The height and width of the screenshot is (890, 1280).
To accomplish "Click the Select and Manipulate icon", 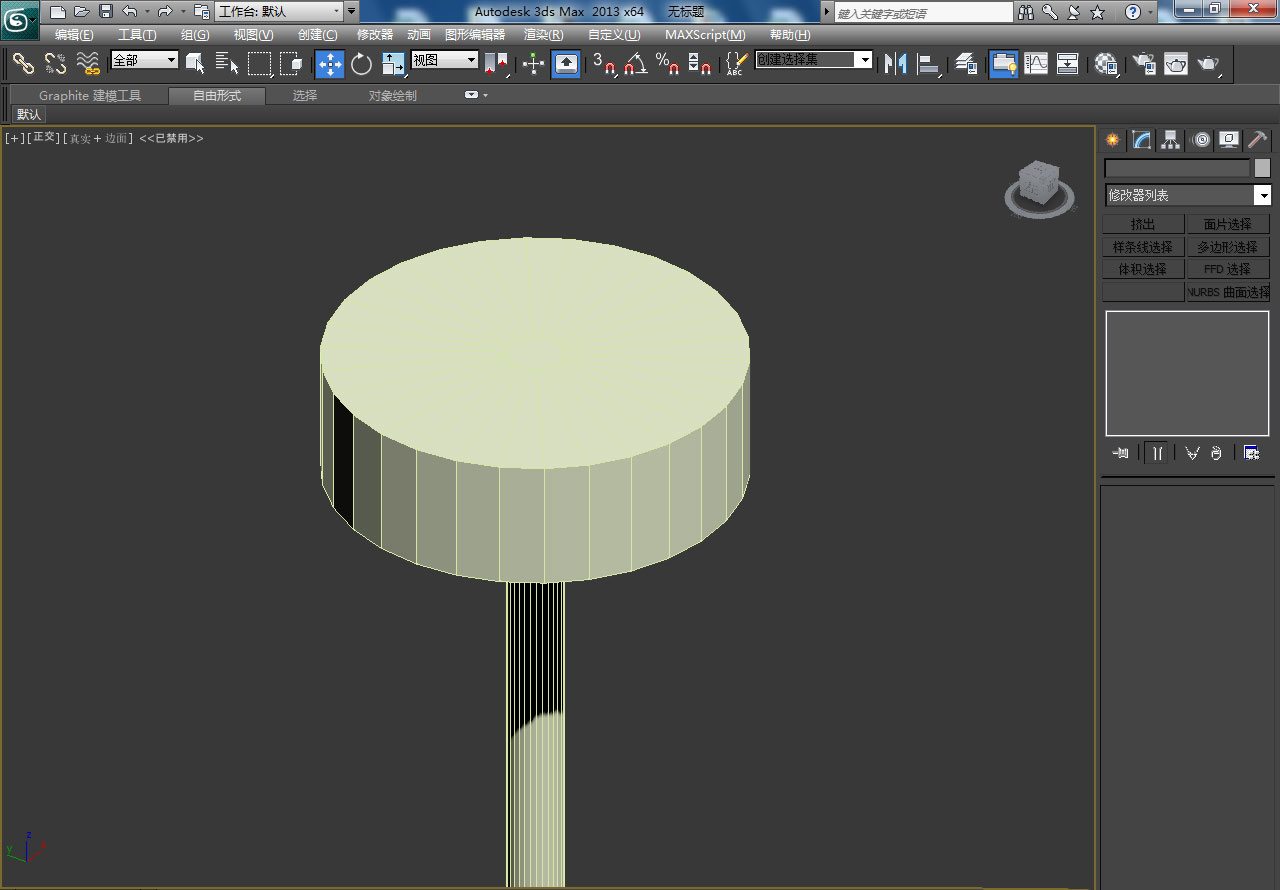I will (533, 64).
